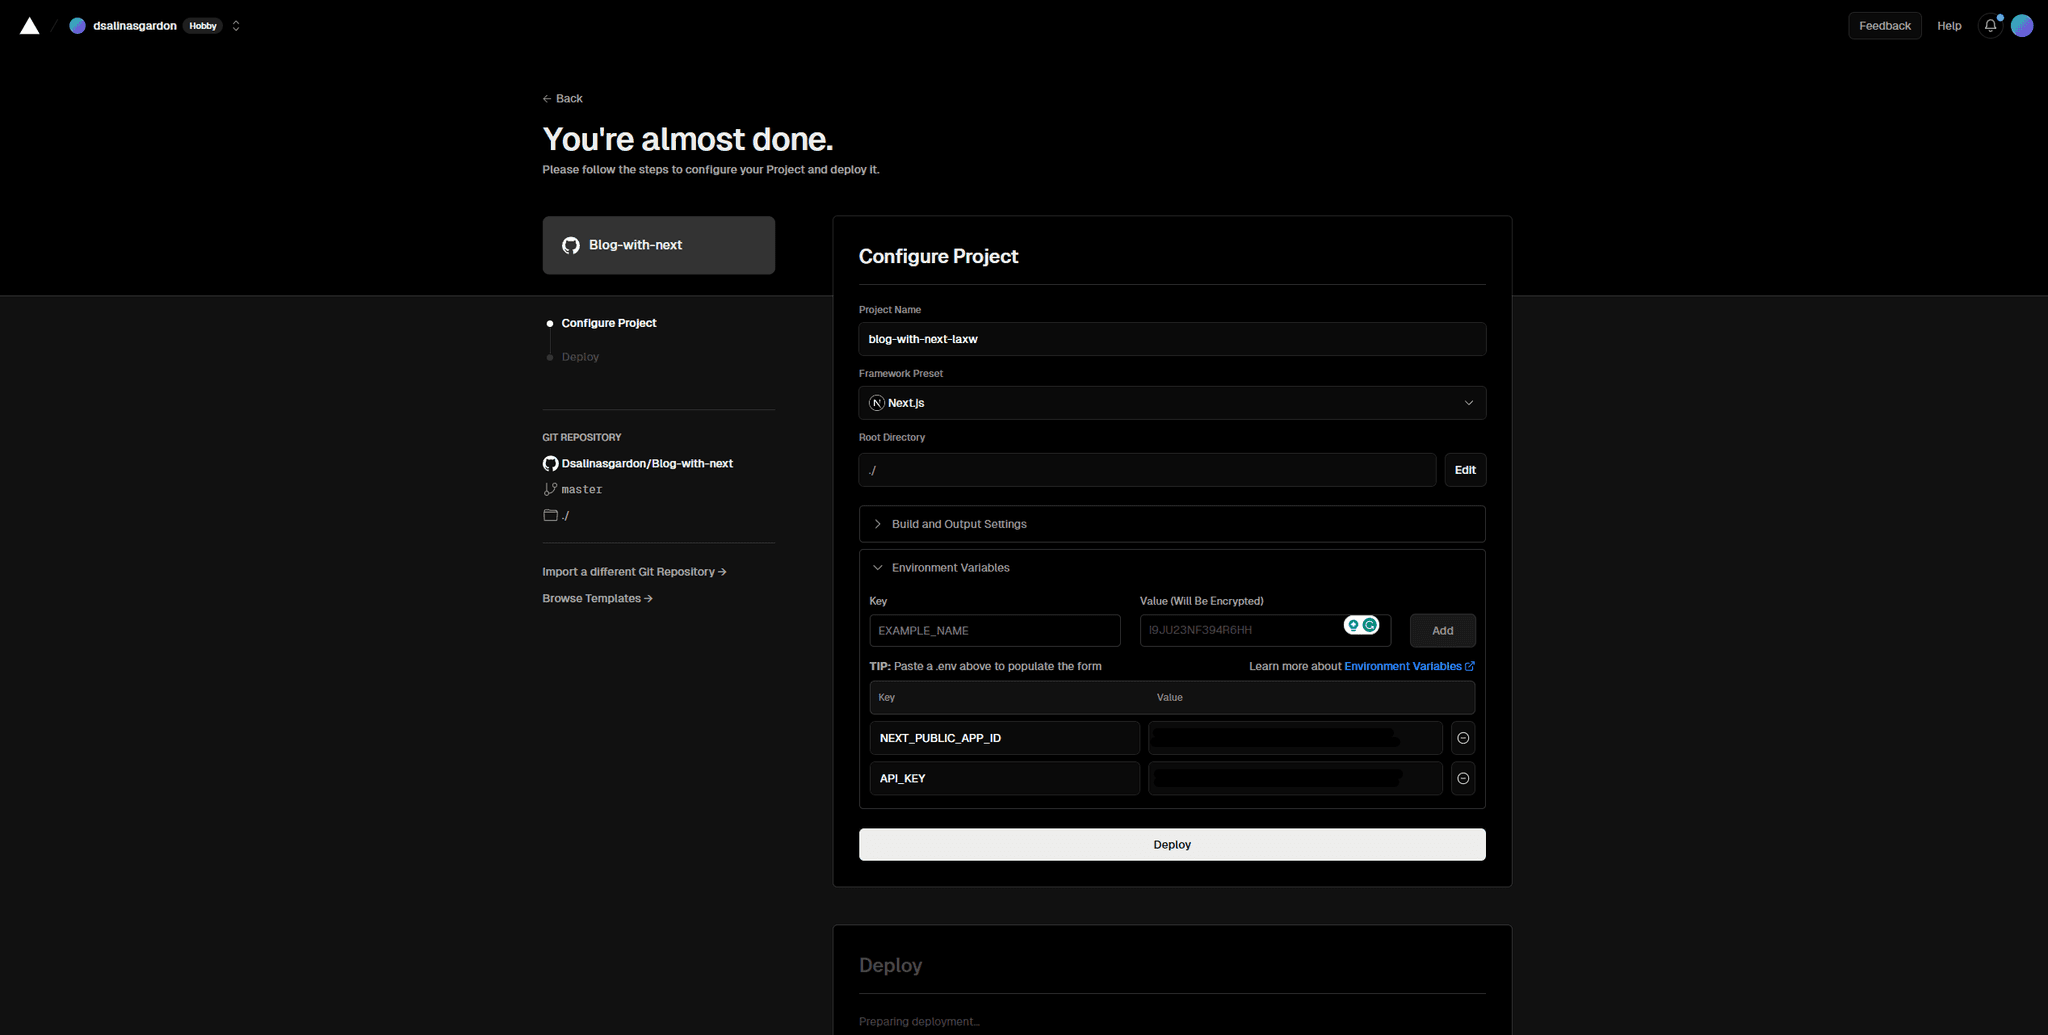Click the Hobby plan badge
2048x1035 pixels.
[203, 26]
